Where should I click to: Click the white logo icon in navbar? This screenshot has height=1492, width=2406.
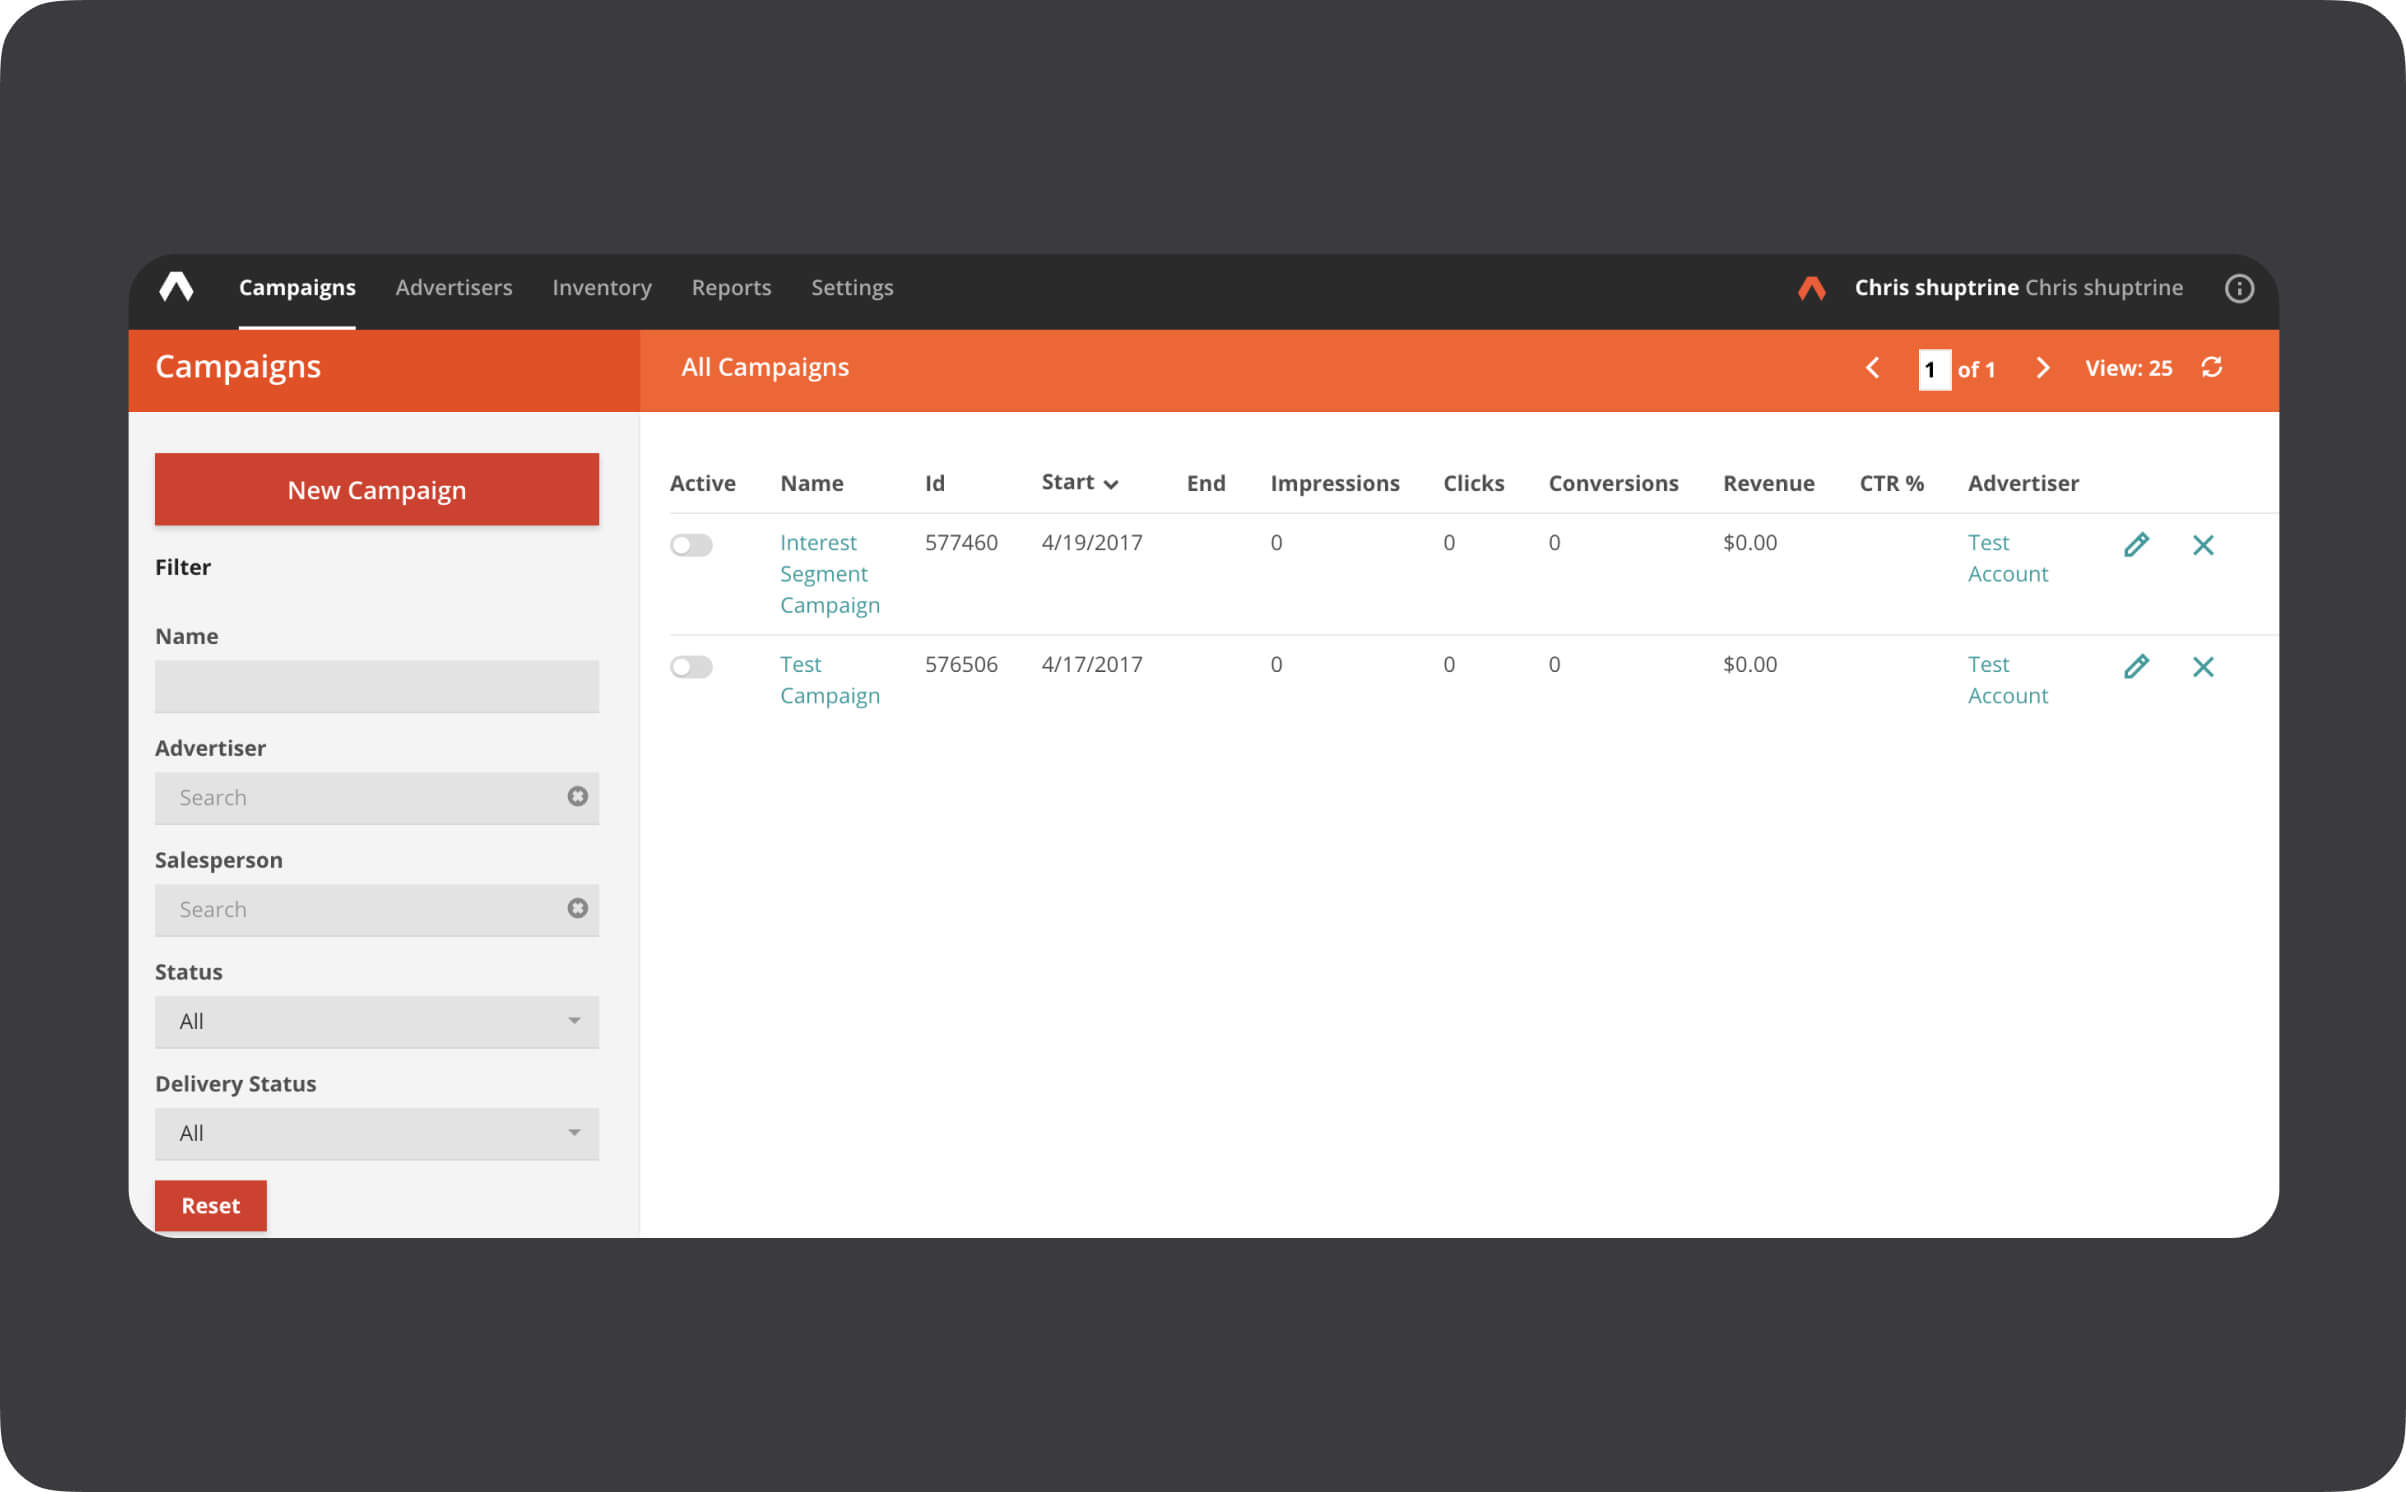click(x=176, y=287)
